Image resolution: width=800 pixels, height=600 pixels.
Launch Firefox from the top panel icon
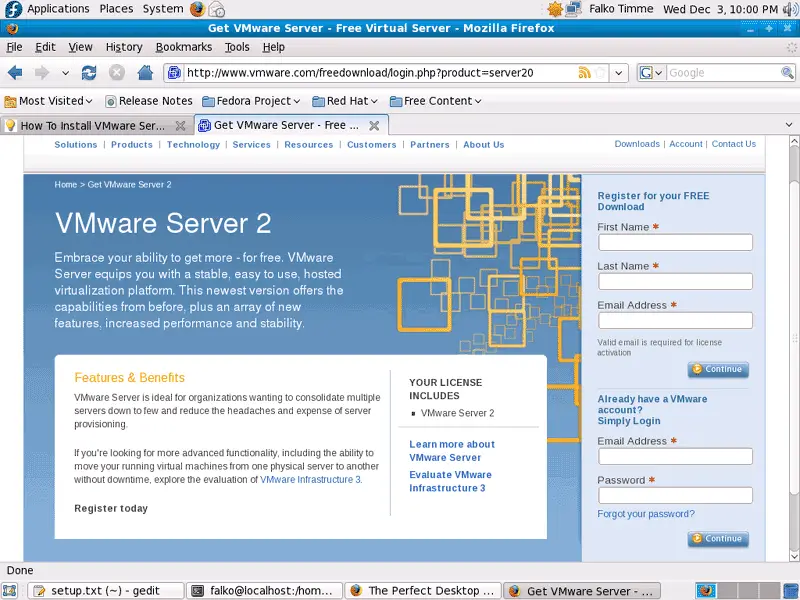tap(197, 9)
